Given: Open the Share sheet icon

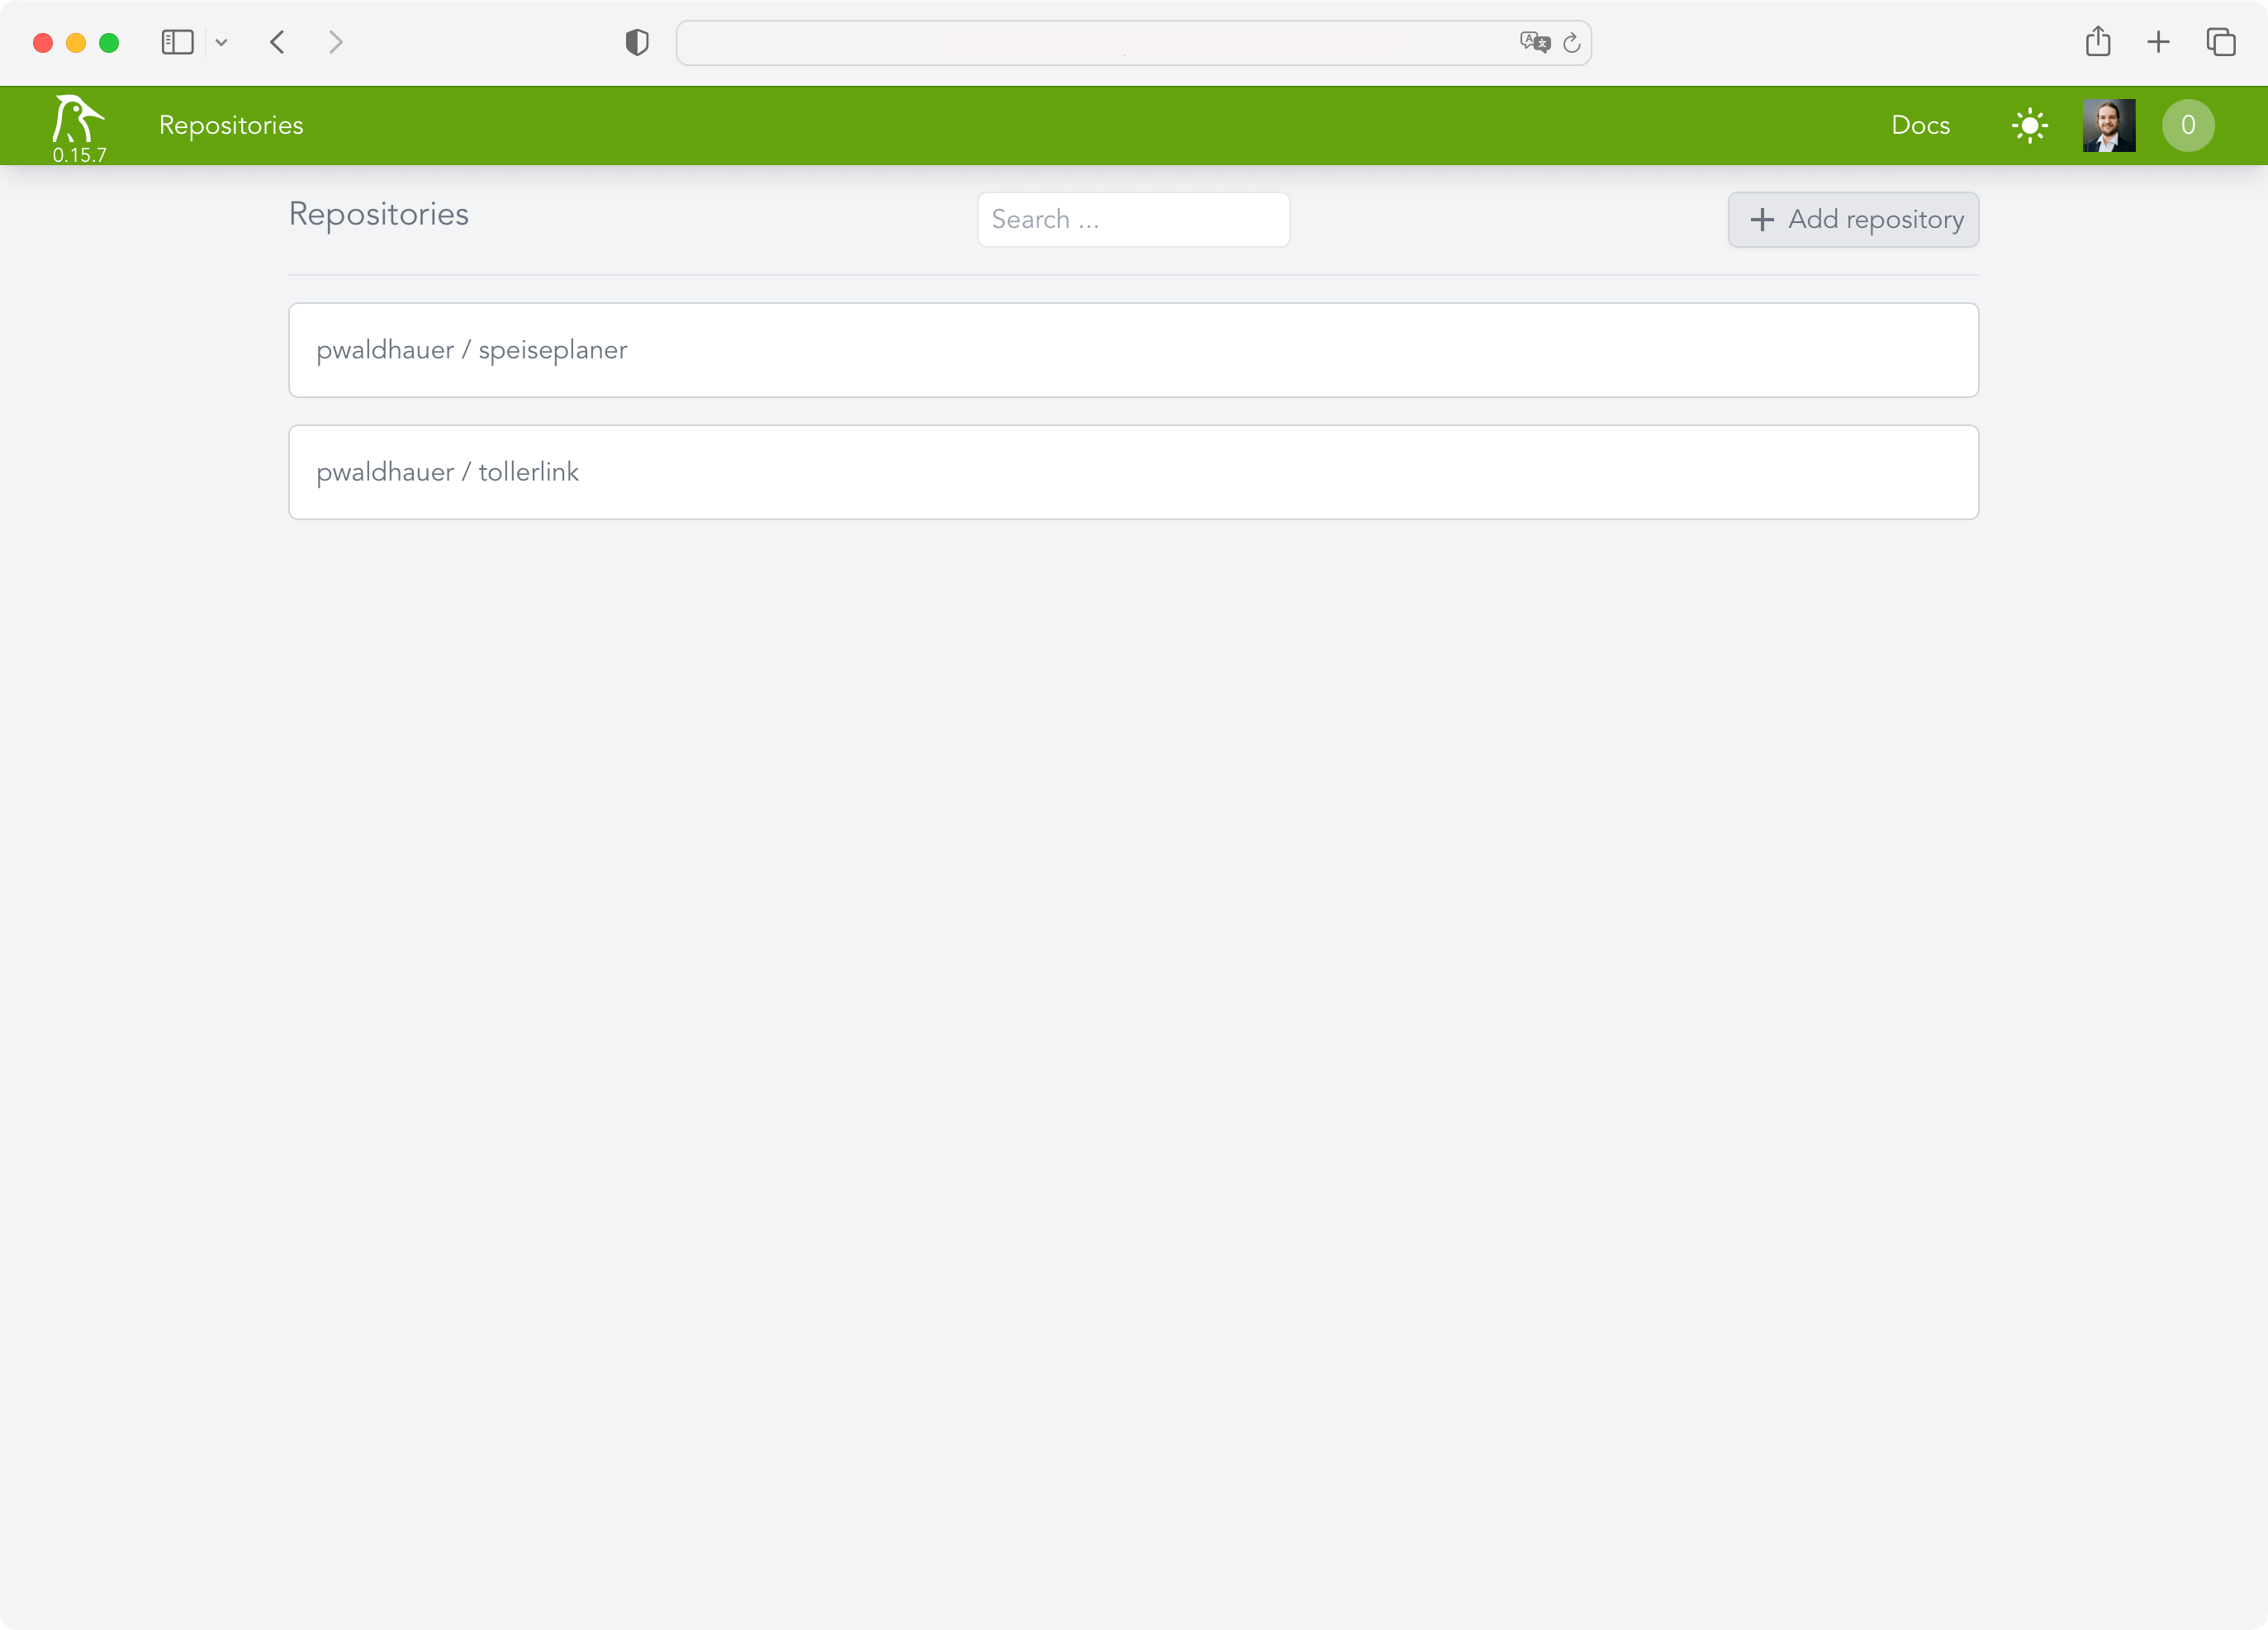Looking at the screenshot, I should 2097,42.
